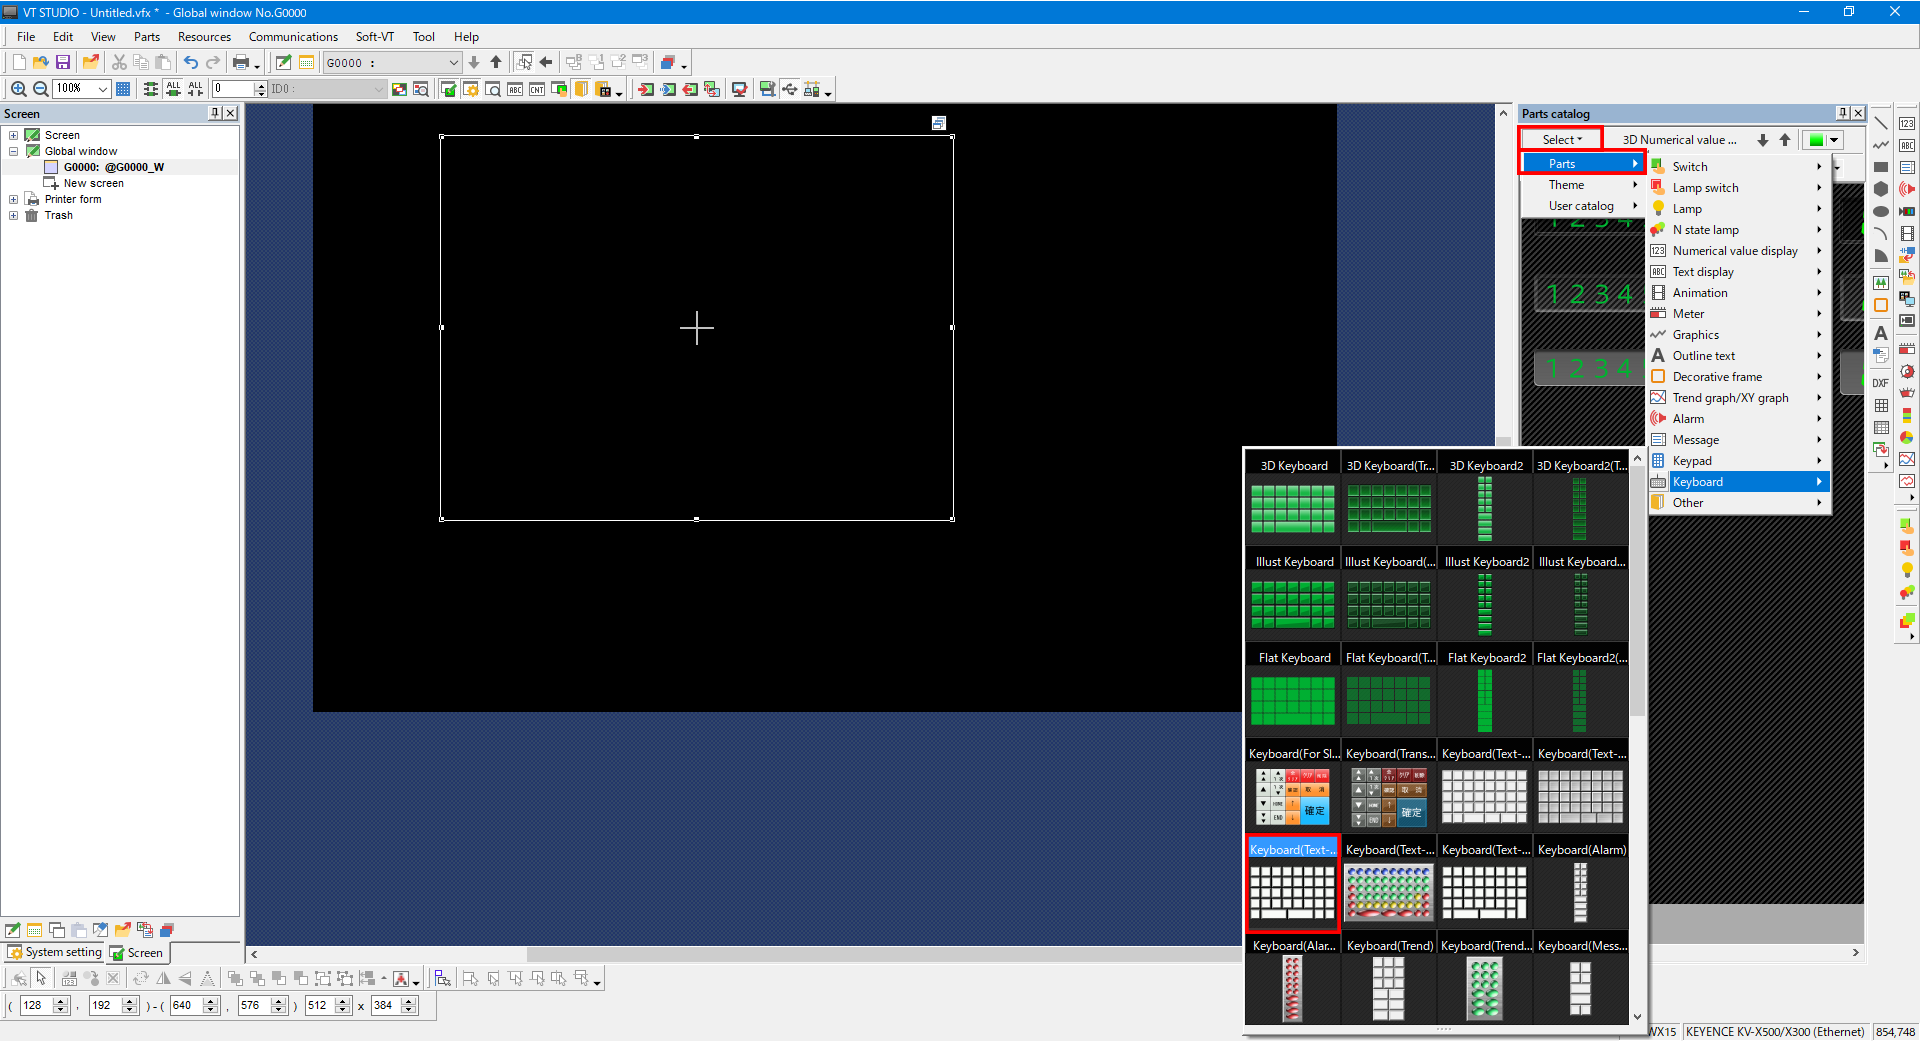Toggle the grid display button
This screenshot has width=1920, height=1042.
pos(123,89)
